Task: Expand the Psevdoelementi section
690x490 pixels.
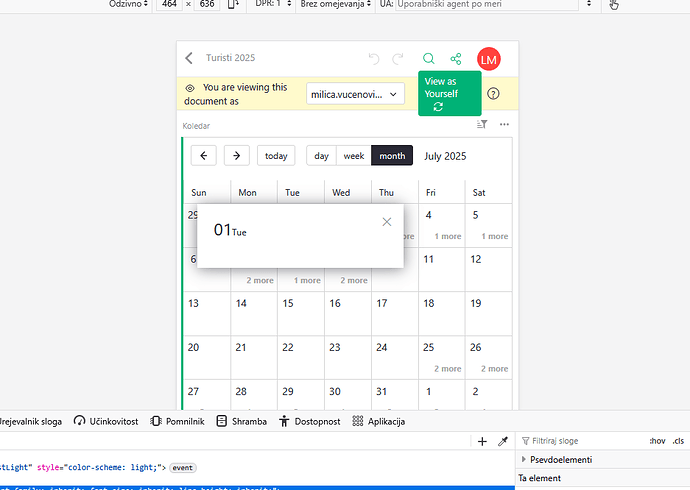Action: (x=524, y=460)
